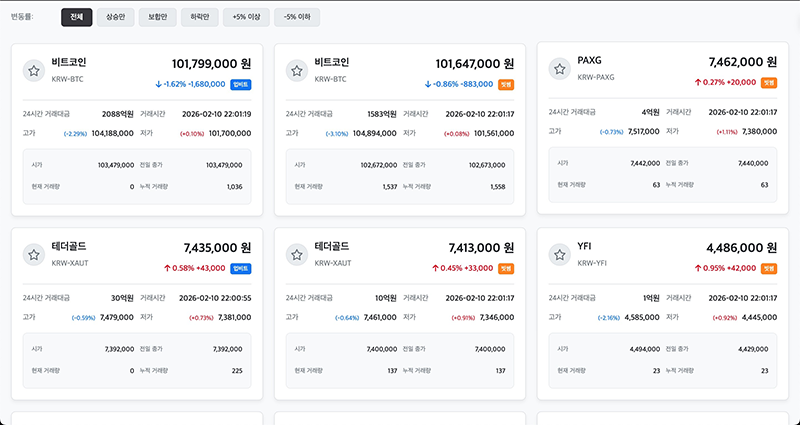
Task: Click the high price 104,894,000
Action: click(x=374, y=133)
